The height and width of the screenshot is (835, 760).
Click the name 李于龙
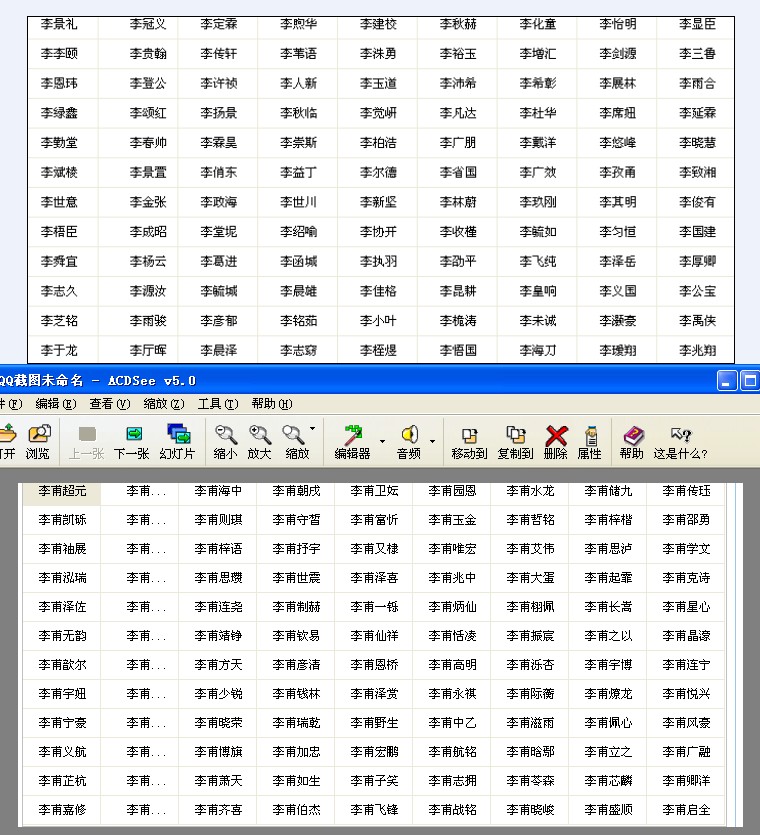click(59, 350)
